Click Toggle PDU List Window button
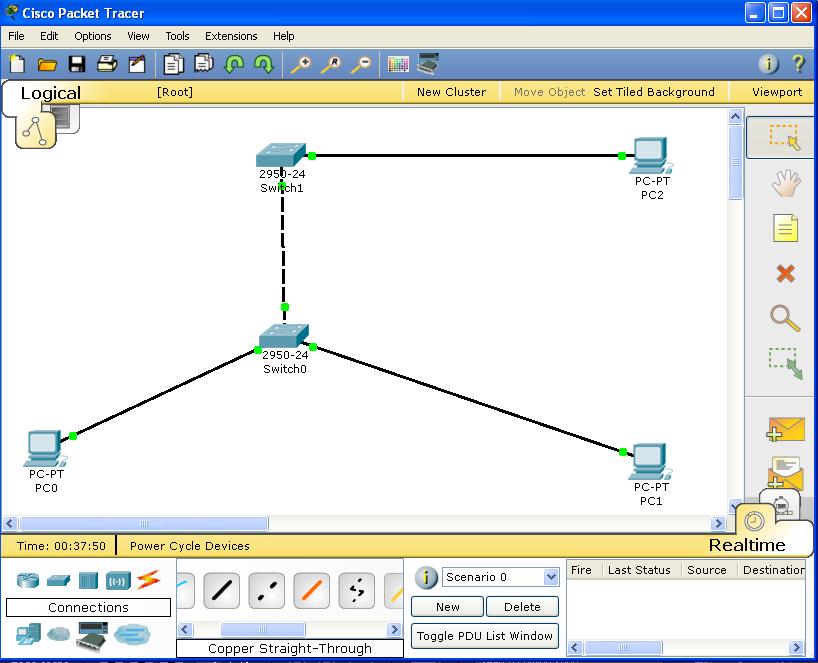Image resolution: width=818 pixels, height=663 pixels. (x=485, y=636)
